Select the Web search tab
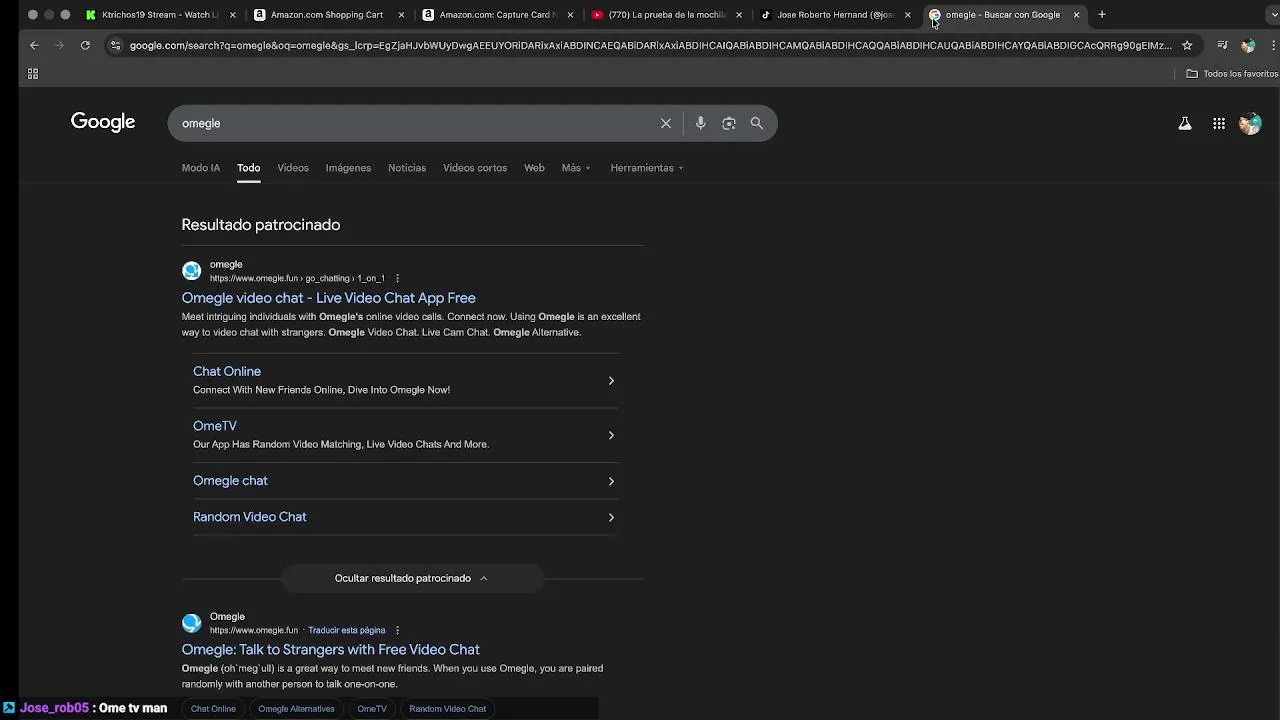Image resolution: width=1280 pixels, height=720 pixels. coord(534,168)
